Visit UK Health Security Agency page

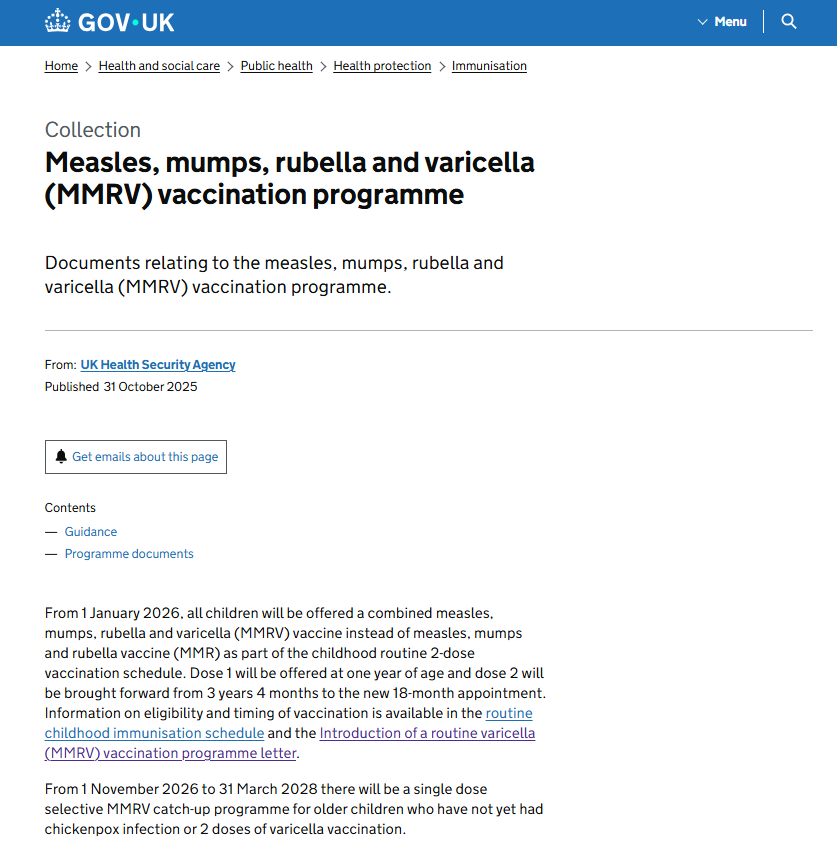click(158, 365)
